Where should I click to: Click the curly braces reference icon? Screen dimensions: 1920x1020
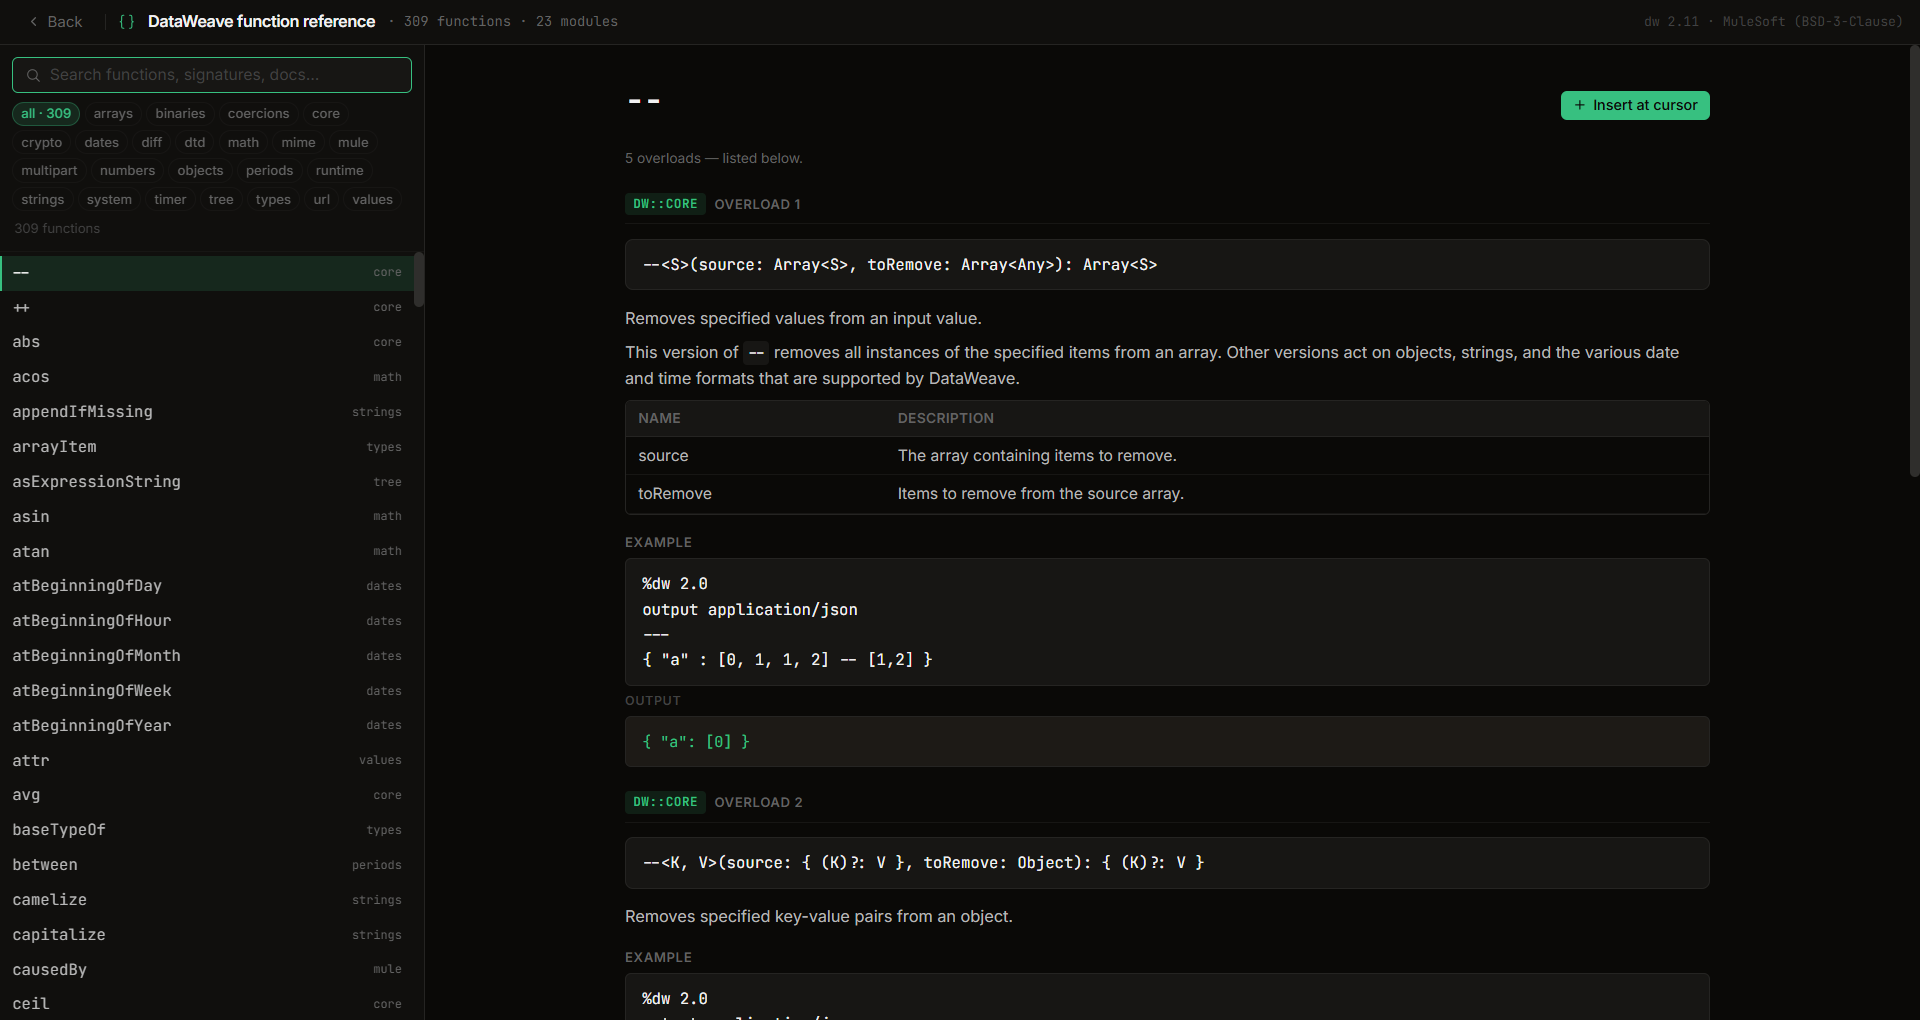(x=127, y=21)
